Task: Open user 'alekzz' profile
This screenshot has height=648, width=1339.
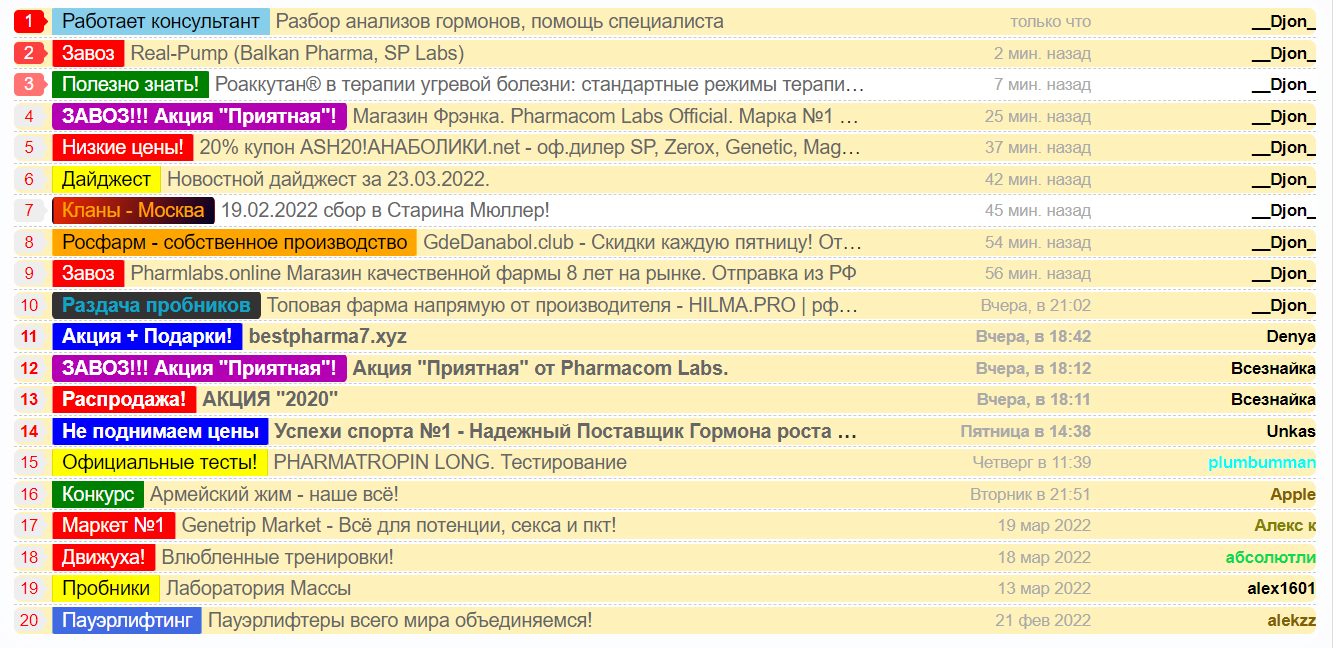Action: (x=1296, y=619)
